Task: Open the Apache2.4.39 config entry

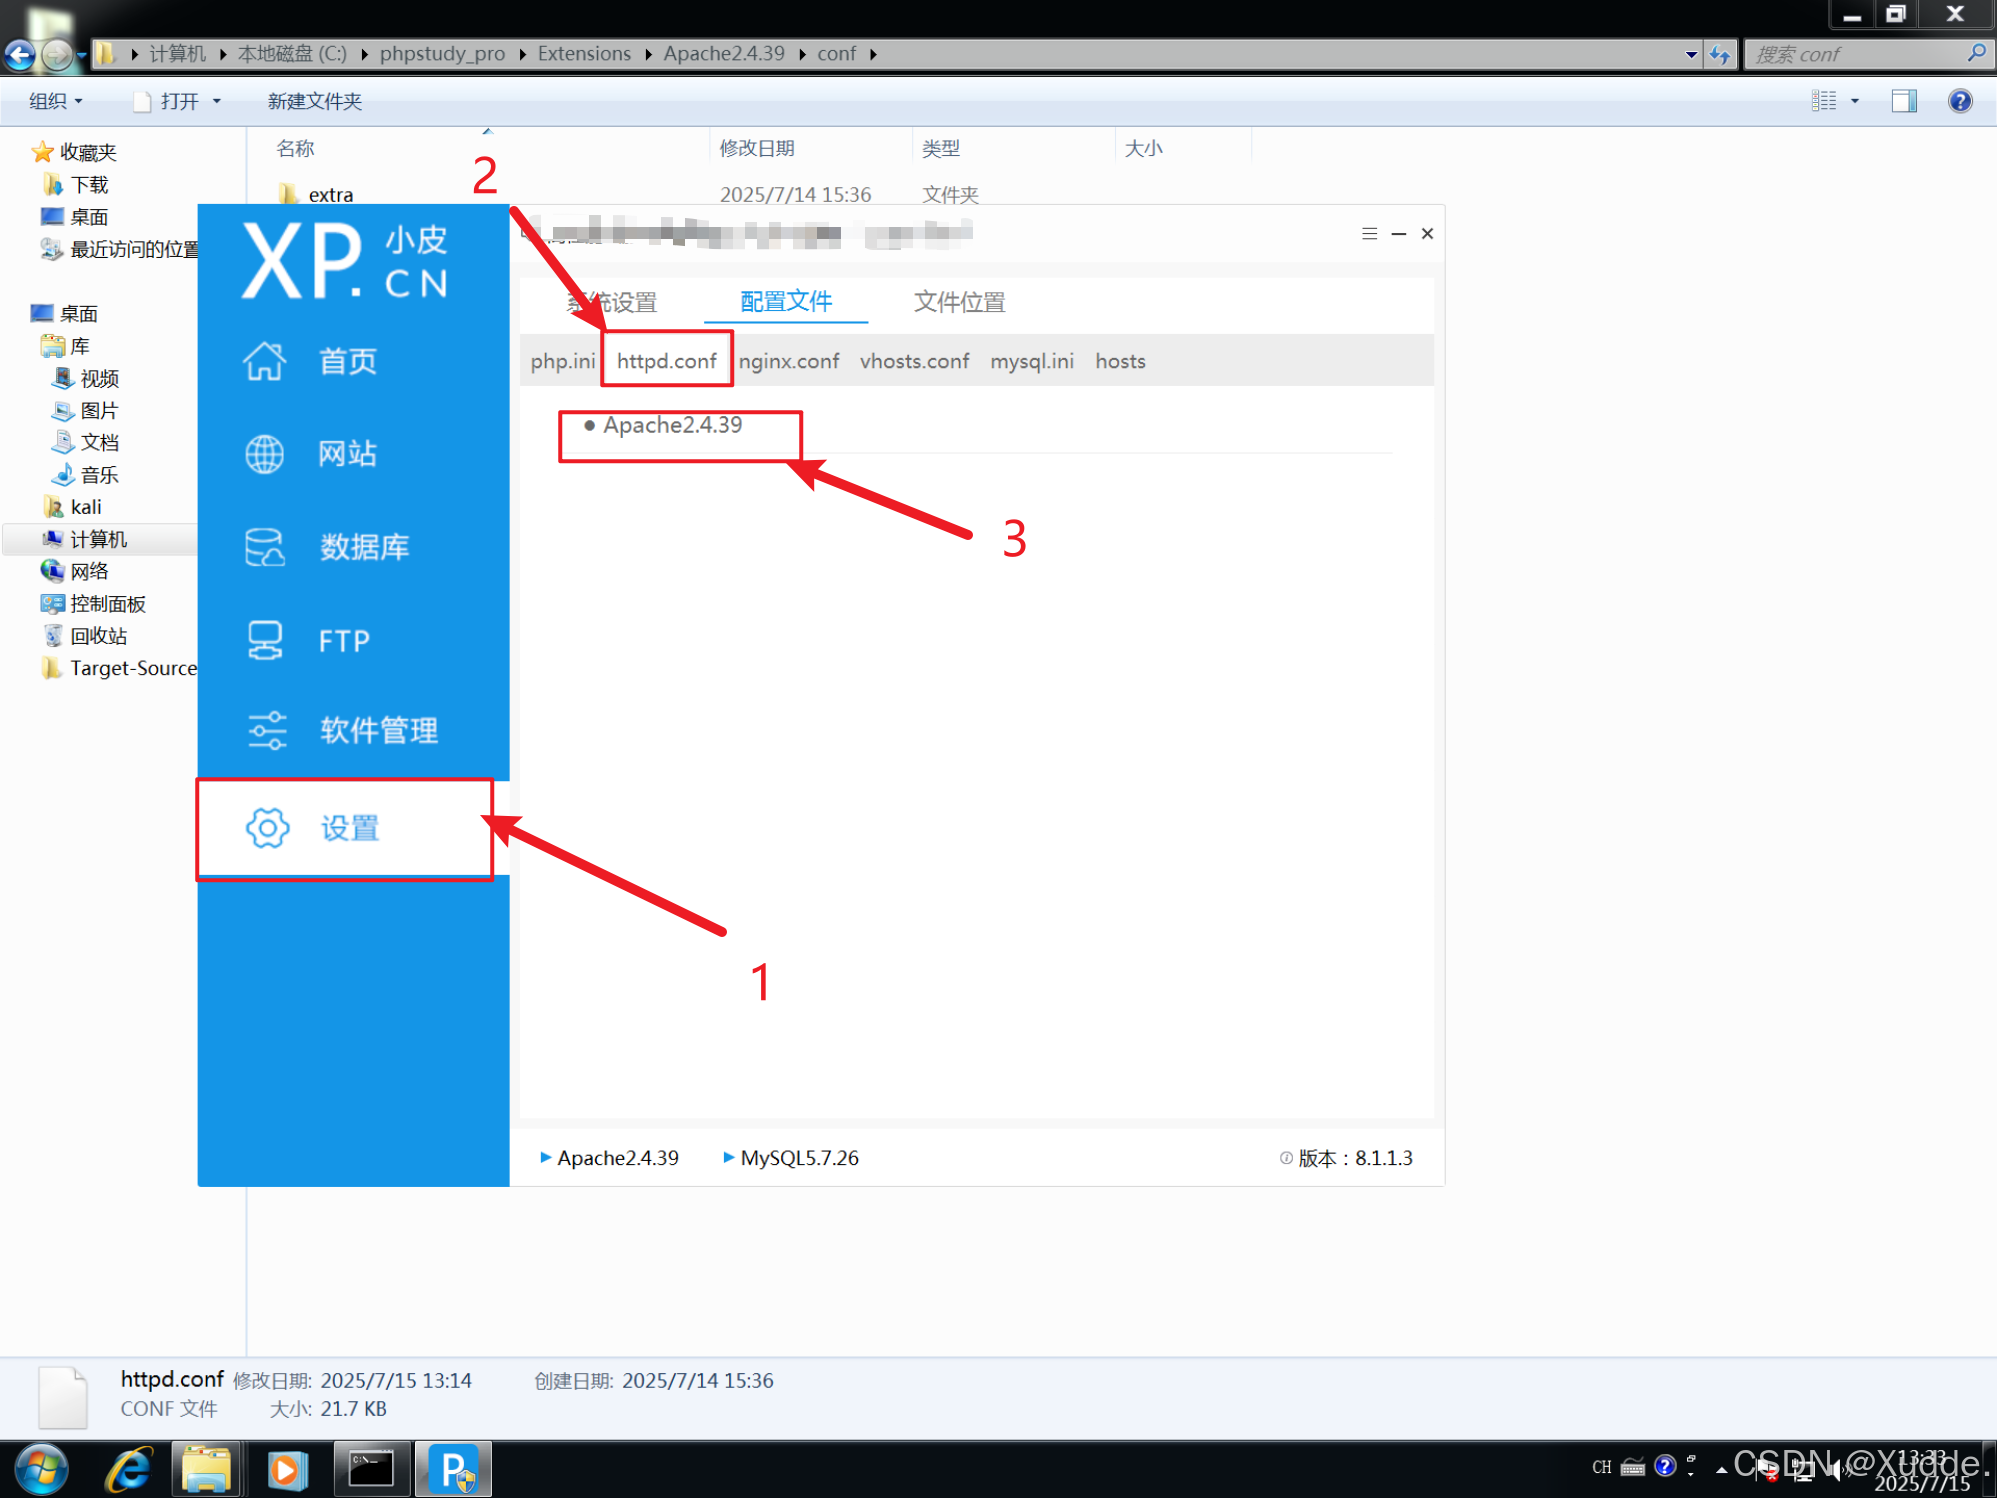Action: click(671, 425)
